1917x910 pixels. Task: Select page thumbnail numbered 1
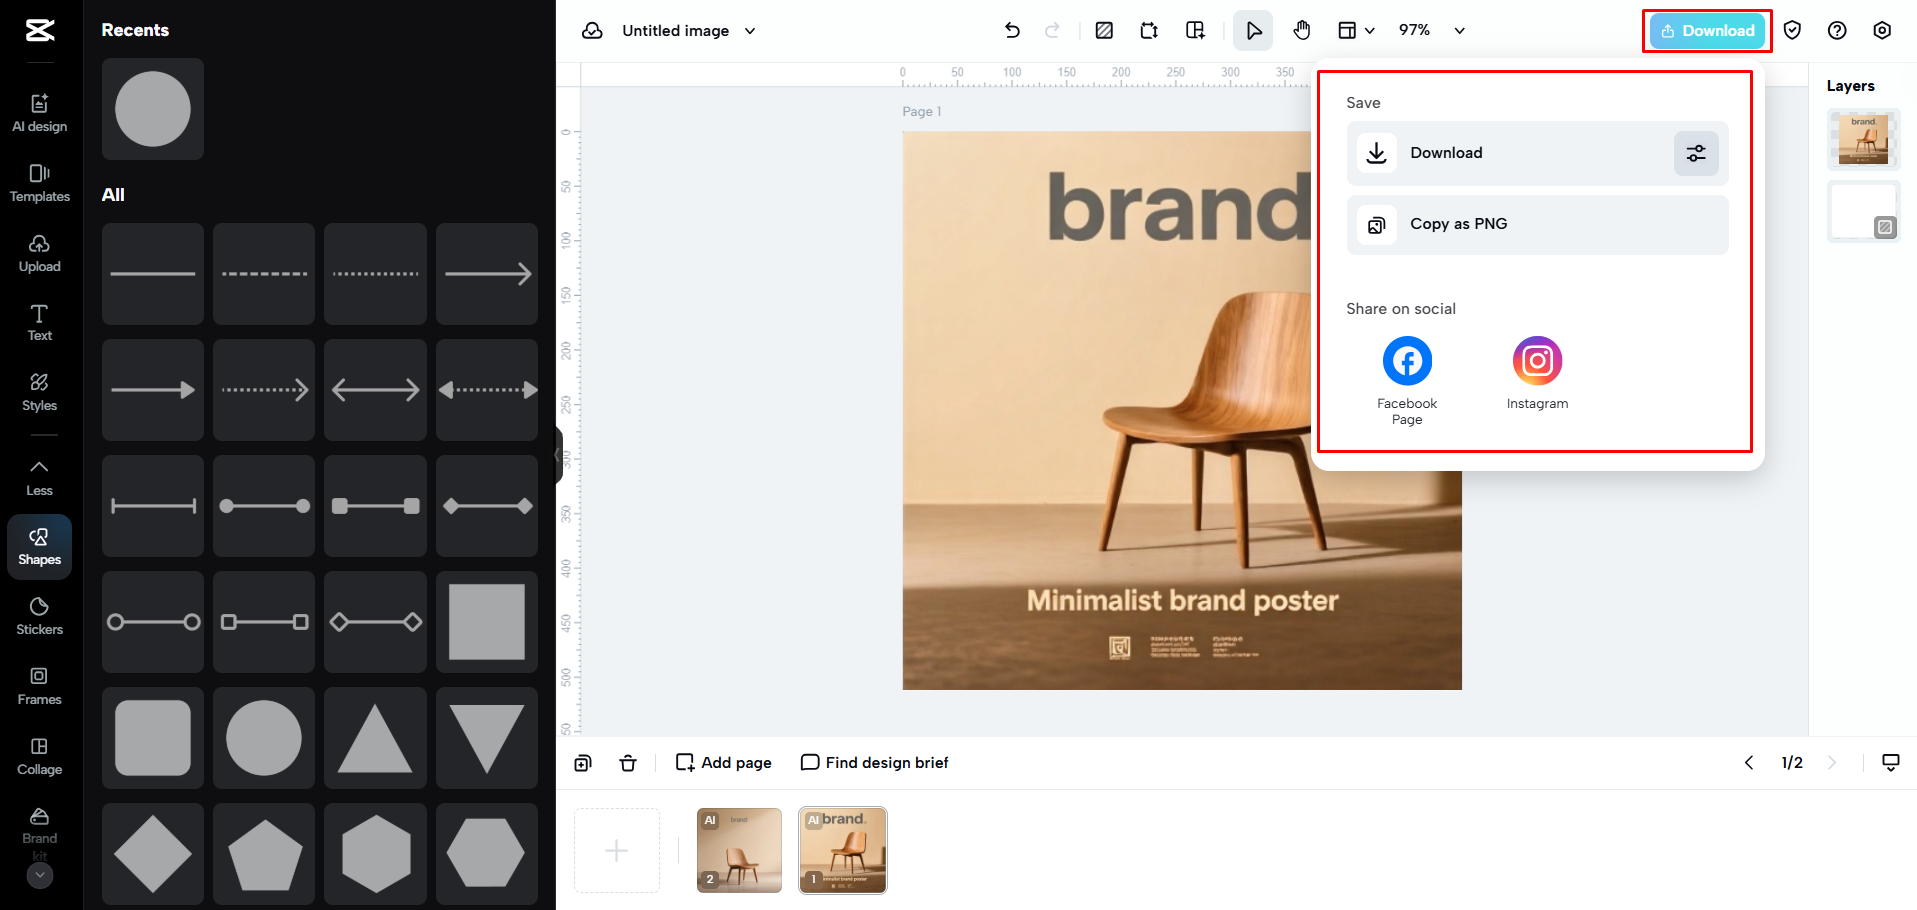tap(843, 850)
